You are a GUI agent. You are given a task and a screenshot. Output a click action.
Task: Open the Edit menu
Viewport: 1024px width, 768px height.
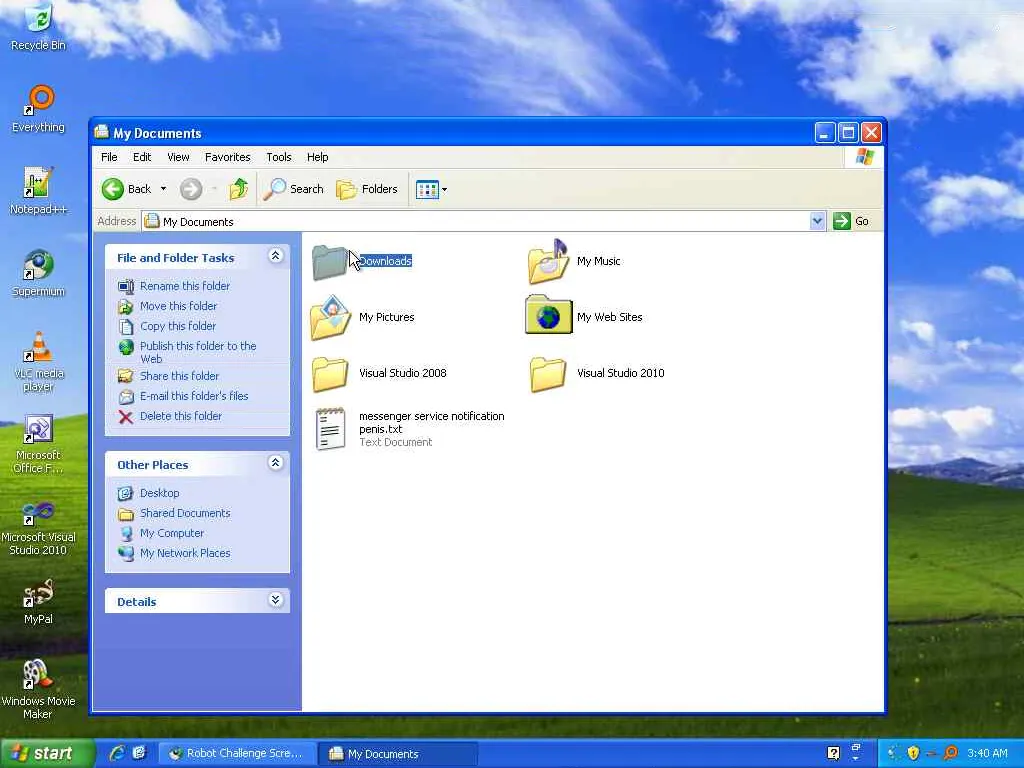(142, 157)
